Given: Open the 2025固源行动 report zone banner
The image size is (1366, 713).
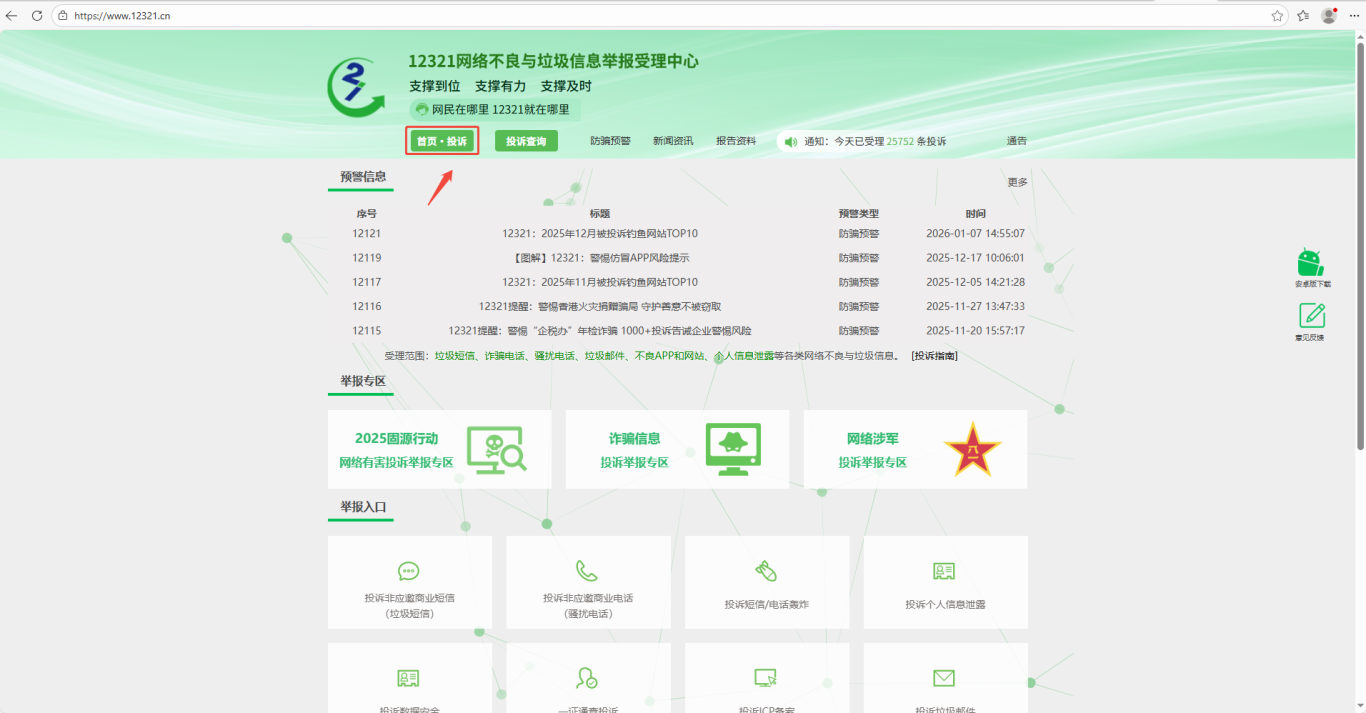Looking at the screenshot, I should point(439,450).
